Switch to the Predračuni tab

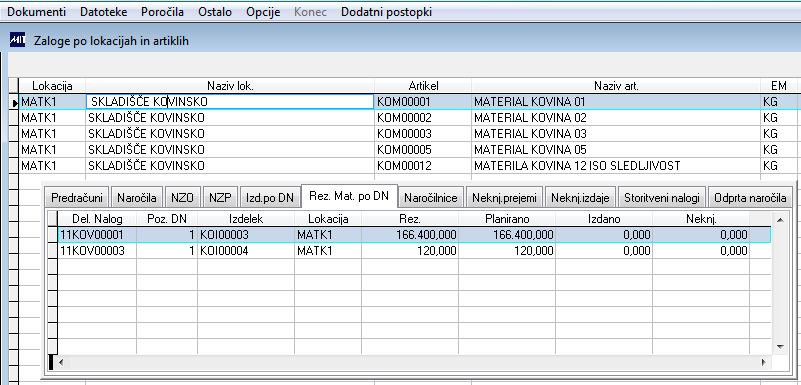coord(78,198)
